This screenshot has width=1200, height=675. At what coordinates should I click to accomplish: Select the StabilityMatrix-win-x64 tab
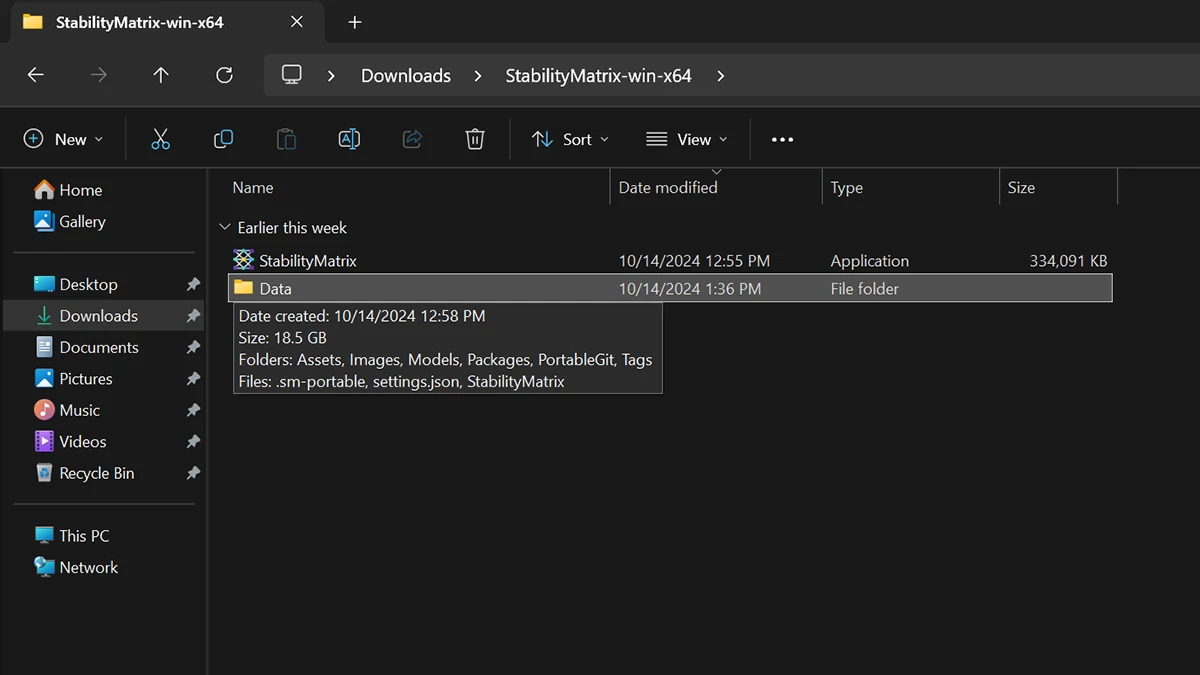pyautogui.click(x=165, y=22)
